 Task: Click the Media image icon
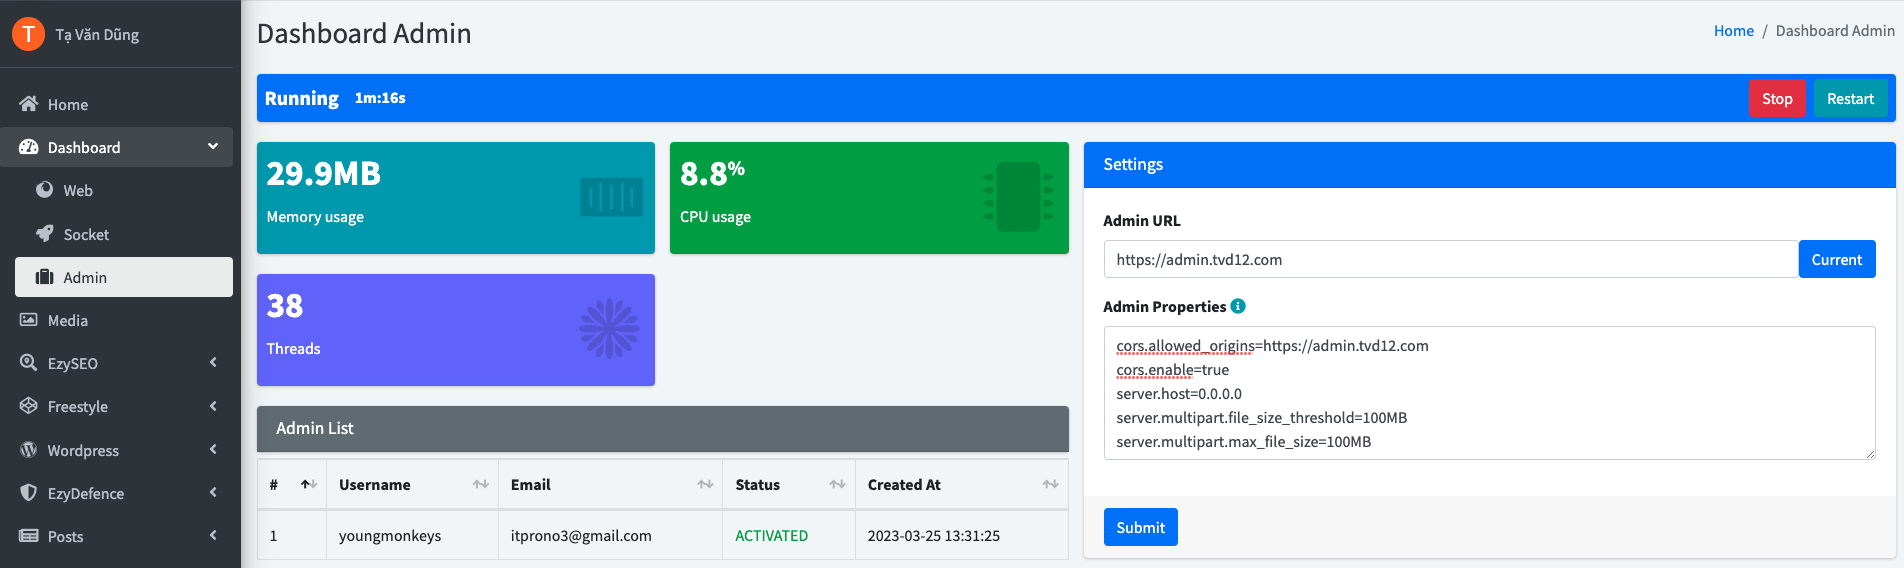click(29, 320)
